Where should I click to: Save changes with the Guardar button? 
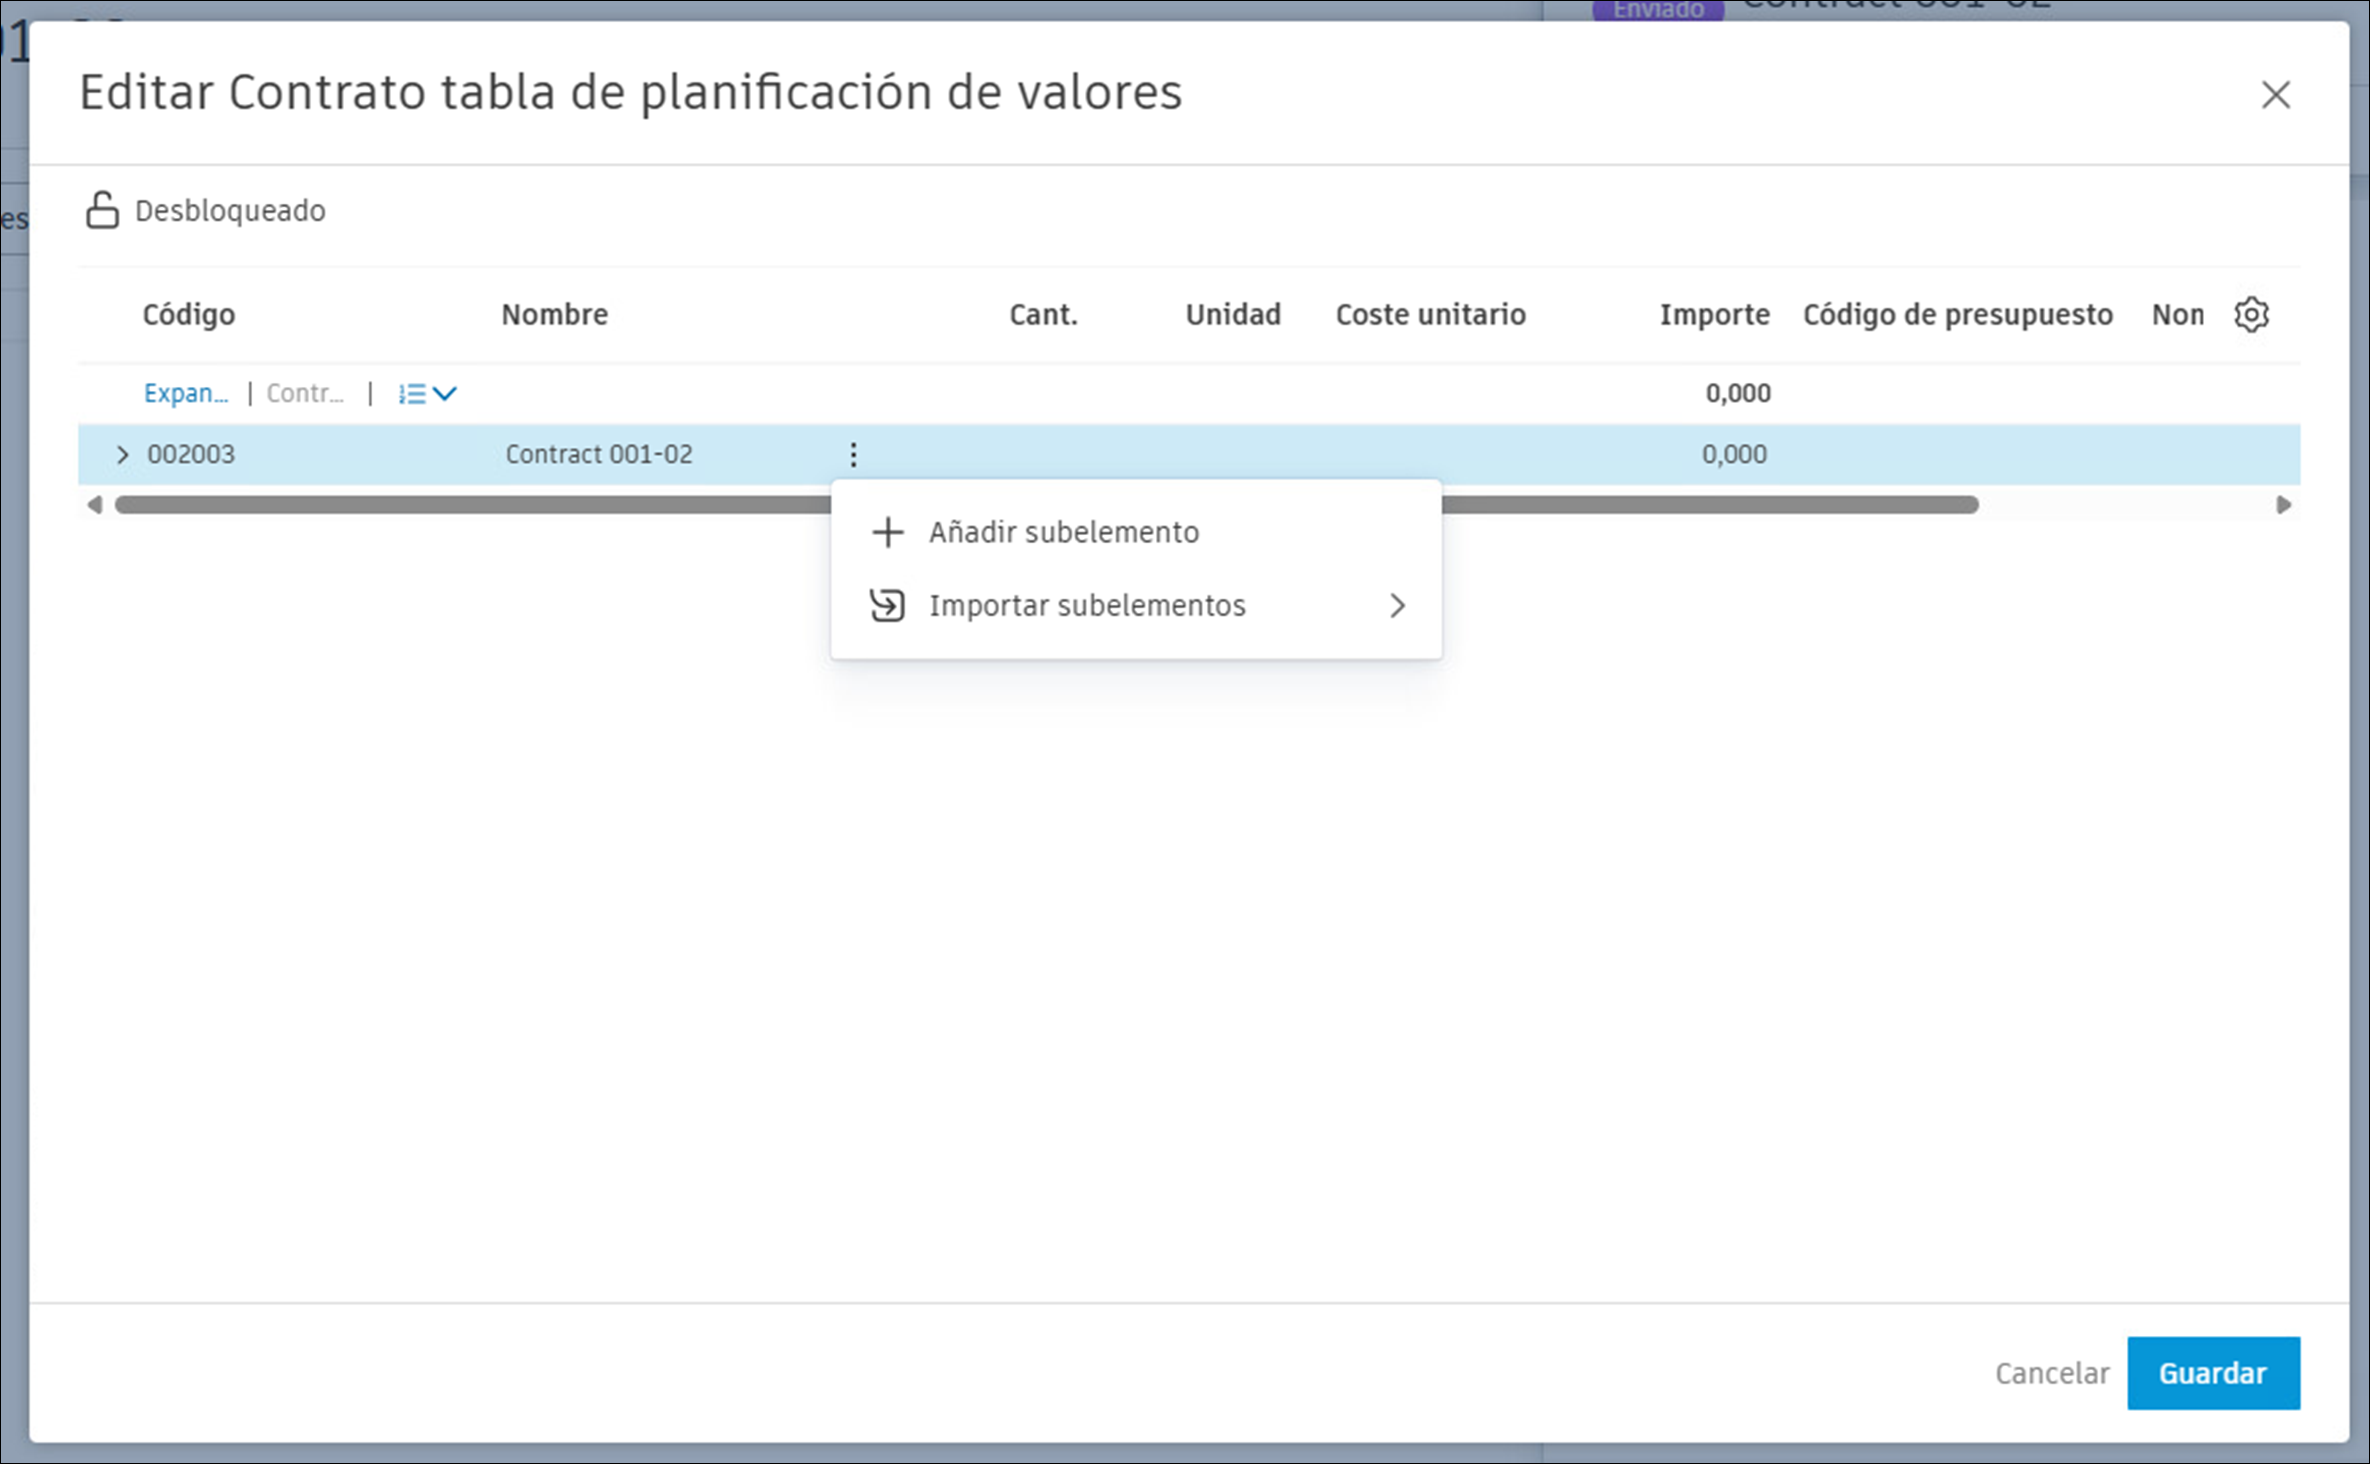(x=2213, y=1372)
